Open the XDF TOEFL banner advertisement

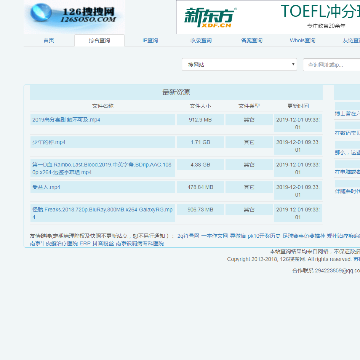coord(268,17)
